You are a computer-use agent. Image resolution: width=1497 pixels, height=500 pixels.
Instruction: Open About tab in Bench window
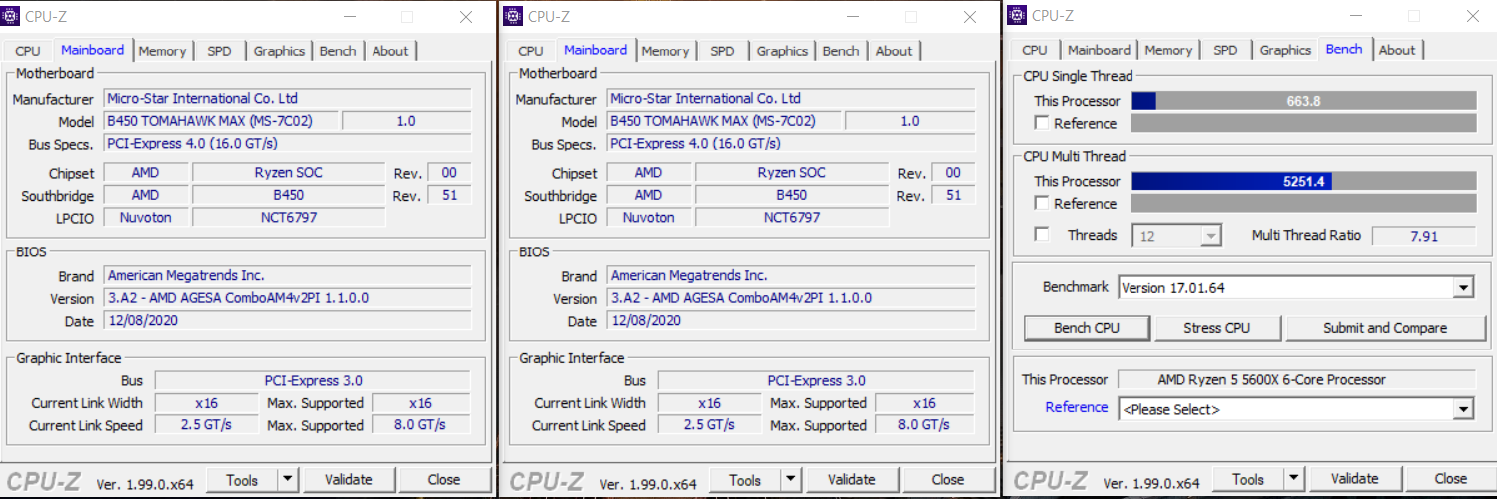tap(1397, 50)
